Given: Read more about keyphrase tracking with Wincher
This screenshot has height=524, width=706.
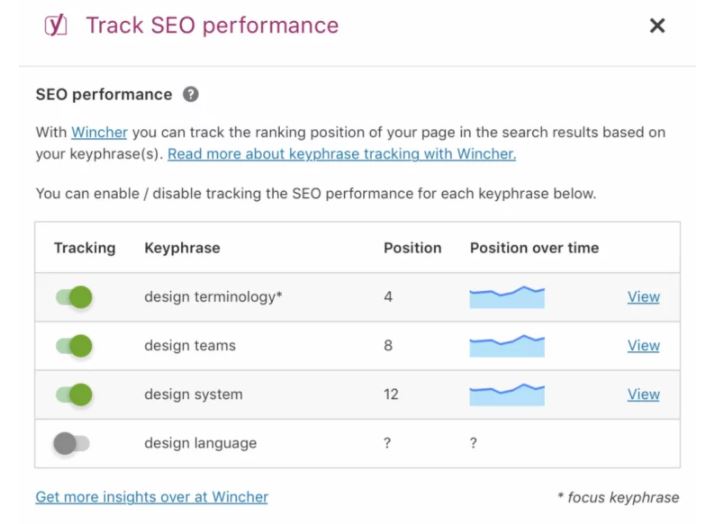Looking at the screenshot, I should point(342,154).
